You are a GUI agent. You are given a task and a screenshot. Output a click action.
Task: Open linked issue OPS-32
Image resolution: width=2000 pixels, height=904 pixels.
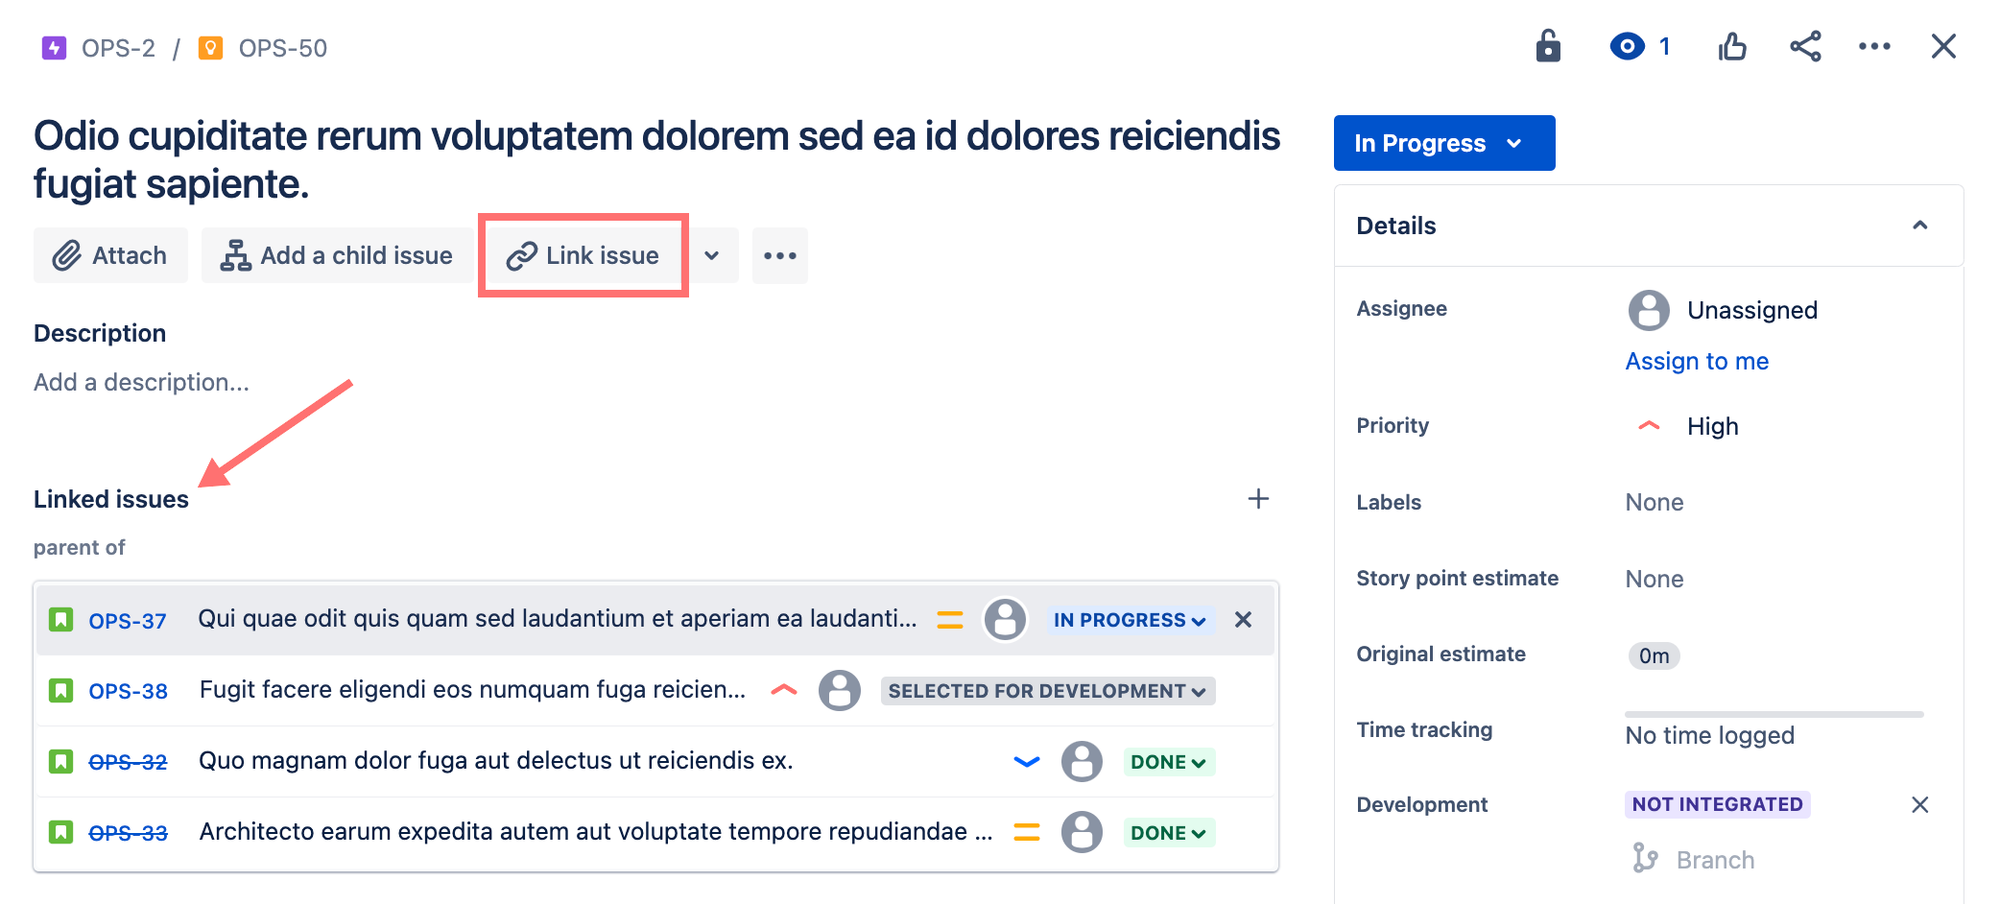[128, 762]
